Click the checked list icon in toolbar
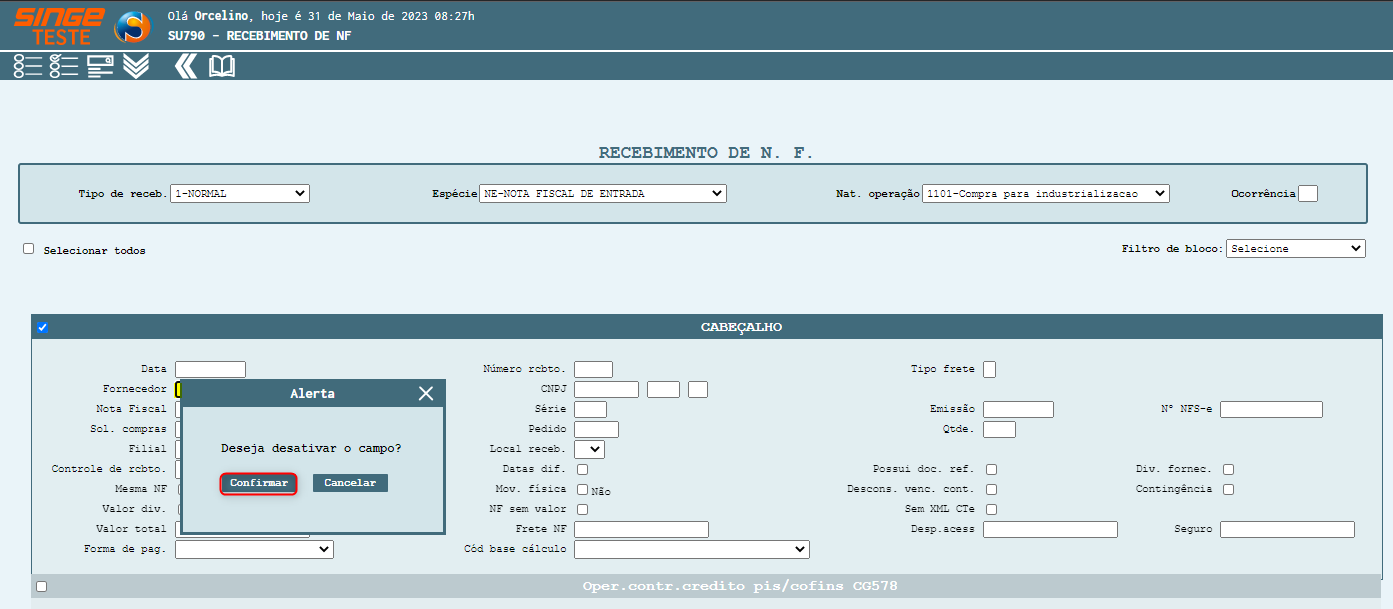 (63, 66)
